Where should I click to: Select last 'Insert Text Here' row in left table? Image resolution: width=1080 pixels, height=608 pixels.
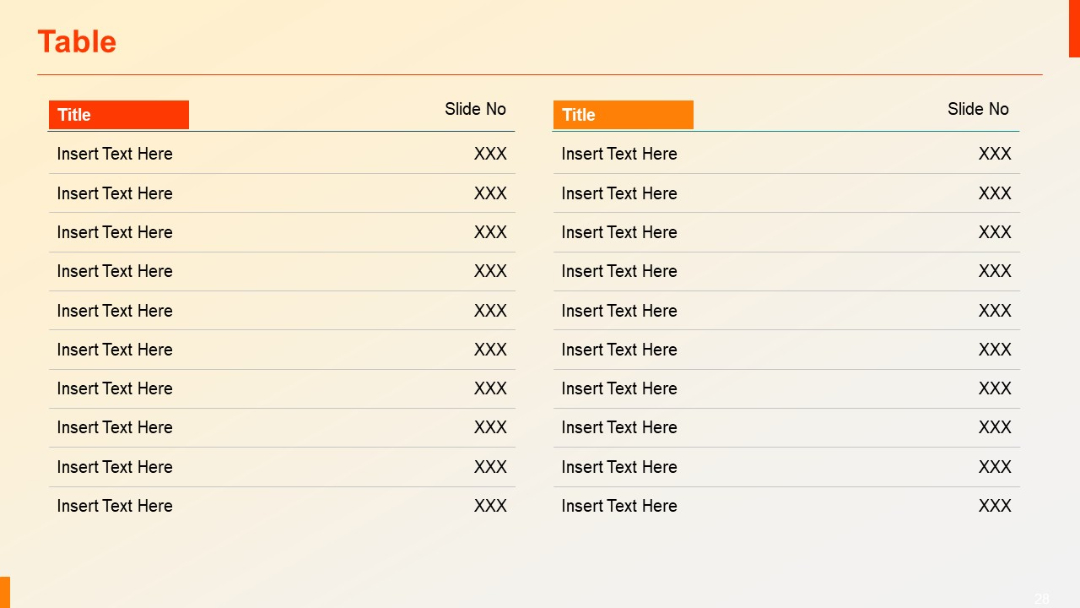click(x=282, y=506)
